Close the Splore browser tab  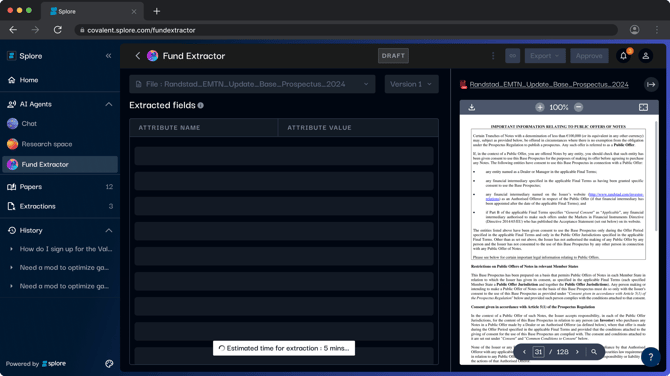pos(134,12)
